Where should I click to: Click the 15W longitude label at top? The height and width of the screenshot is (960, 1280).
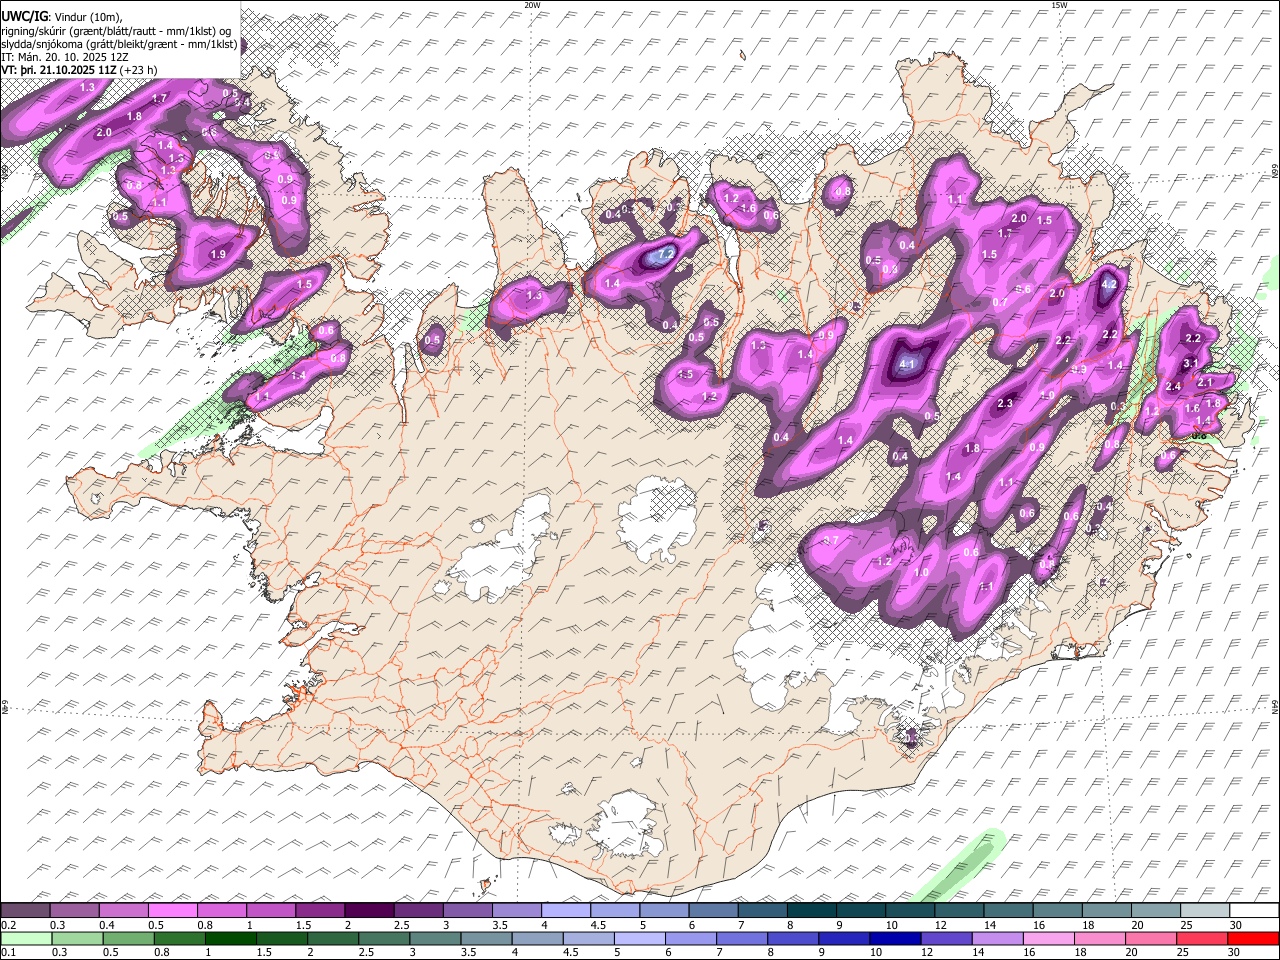click(x=1058, y=5)
